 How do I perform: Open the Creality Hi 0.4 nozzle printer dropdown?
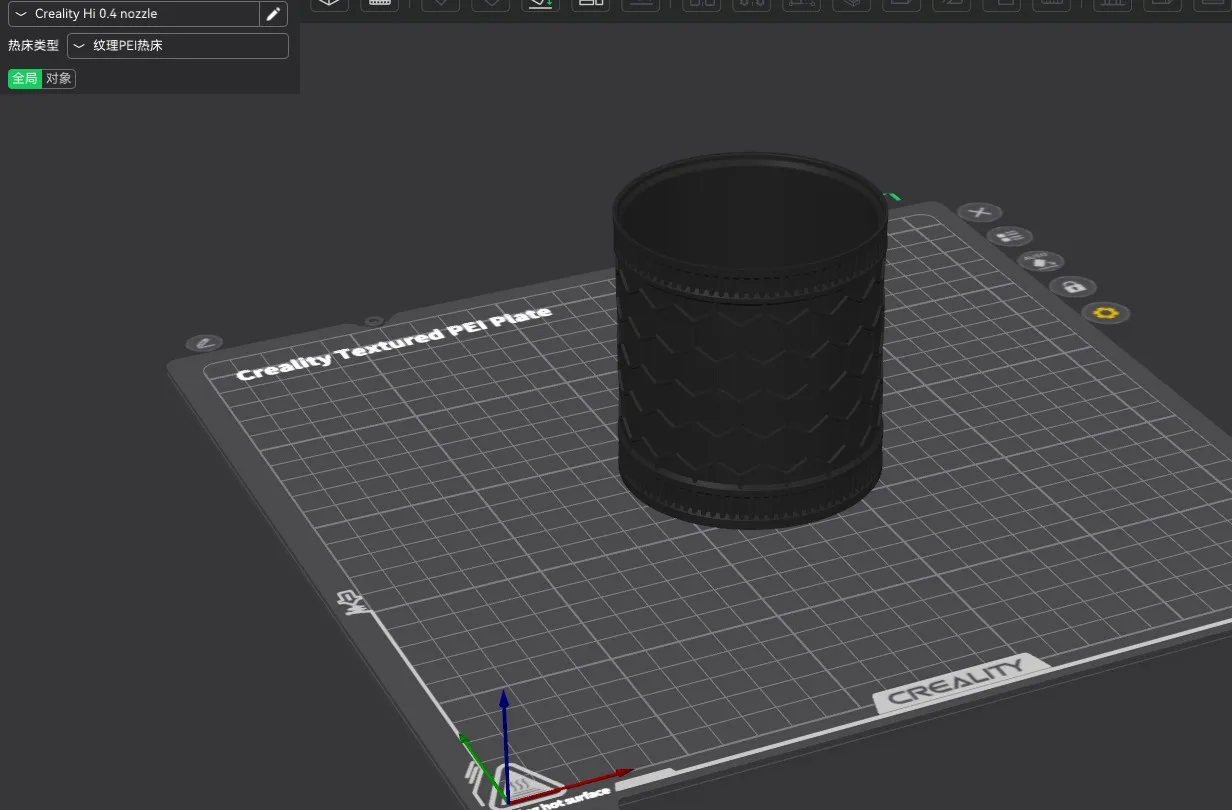click(134, 14)
